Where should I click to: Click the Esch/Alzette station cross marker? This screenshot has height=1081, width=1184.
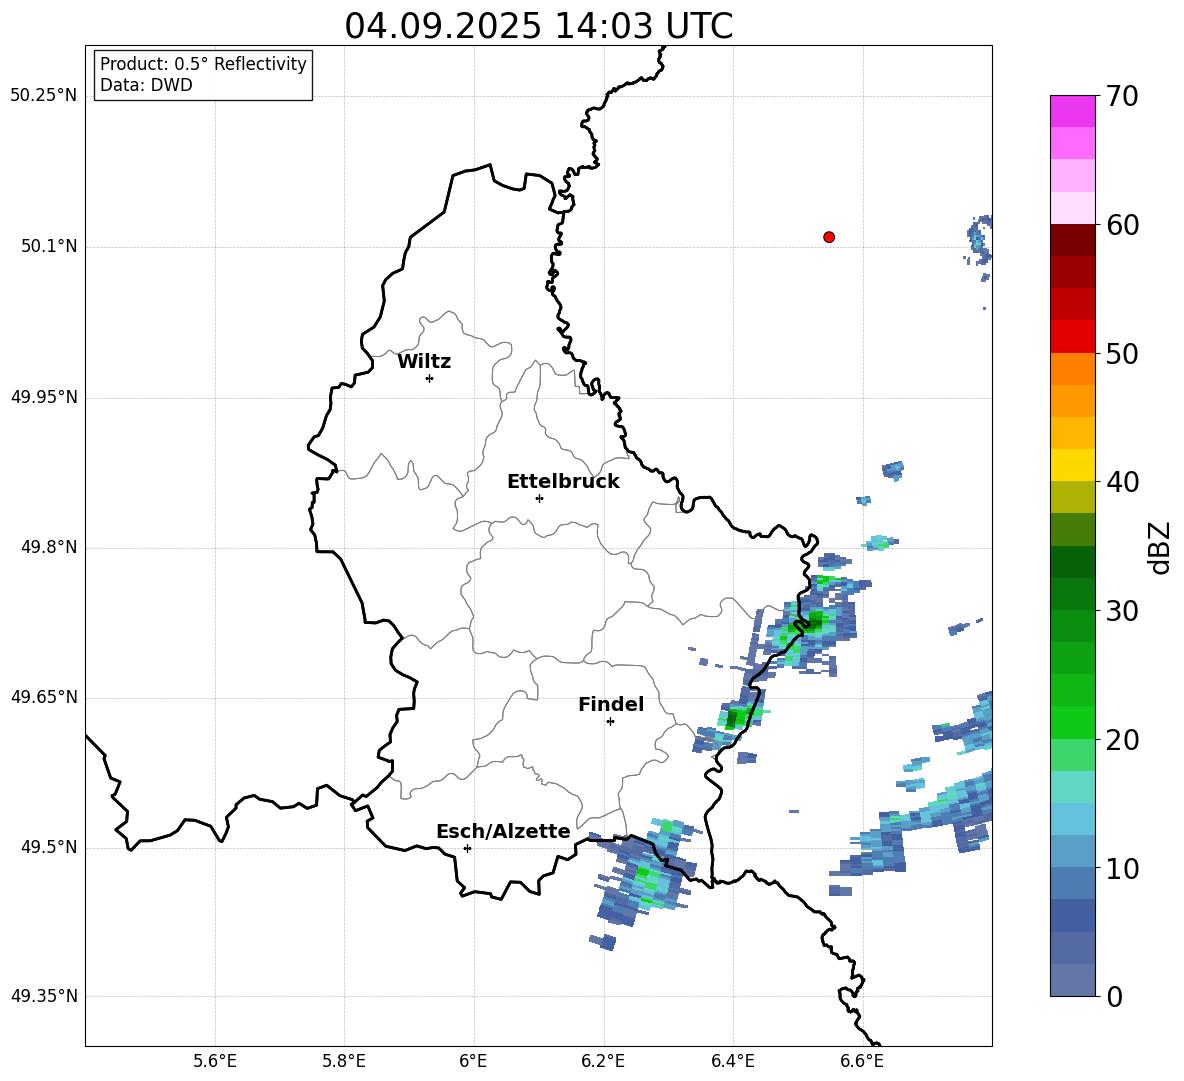pyautogui.click(x=467, y=848)
